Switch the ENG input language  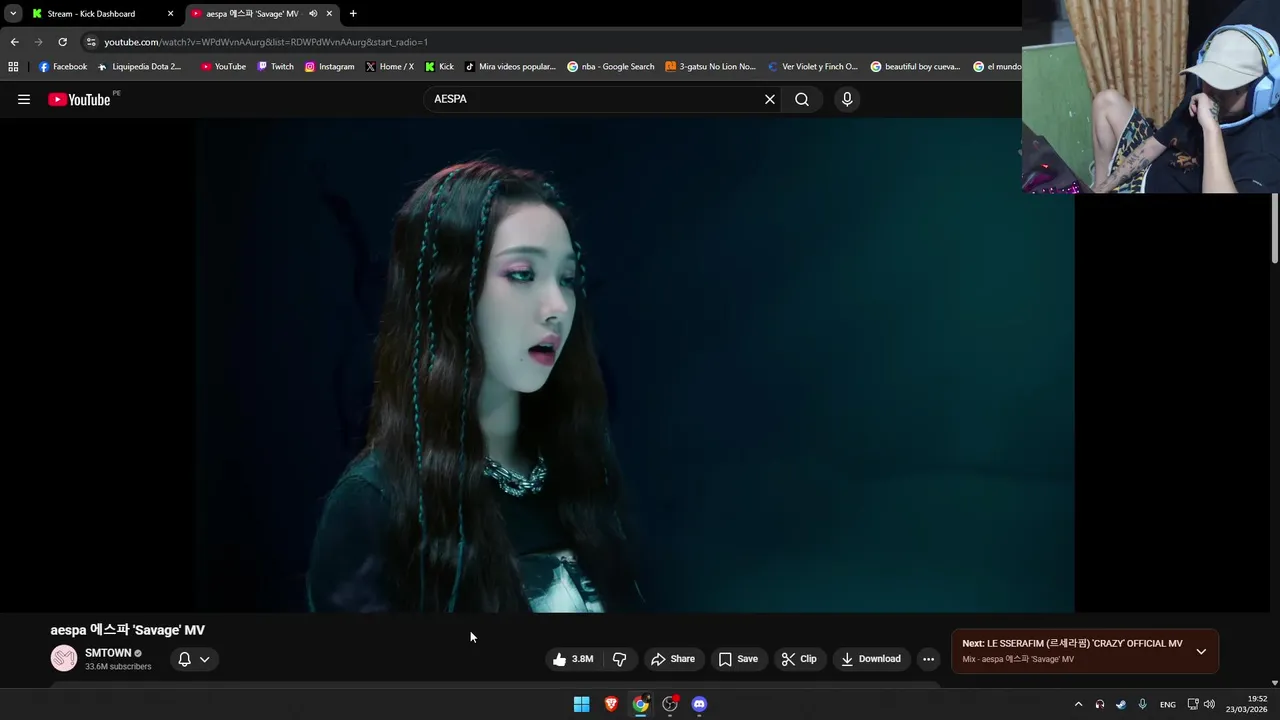click(1167, 705)
